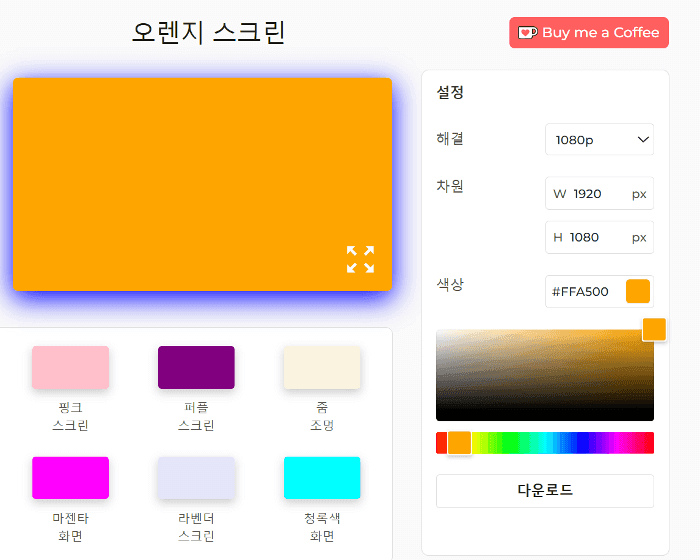This screenshot has width=700, height=560.
Task: Click the orange hue slider handle
Action: pos(459,443)
